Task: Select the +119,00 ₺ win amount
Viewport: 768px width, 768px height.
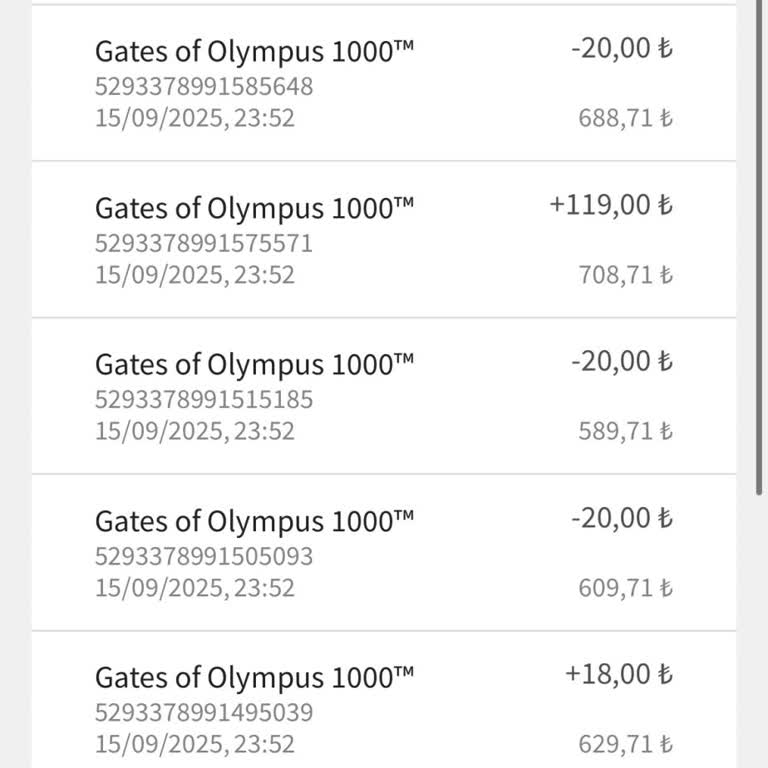Action: click(610, 205)
